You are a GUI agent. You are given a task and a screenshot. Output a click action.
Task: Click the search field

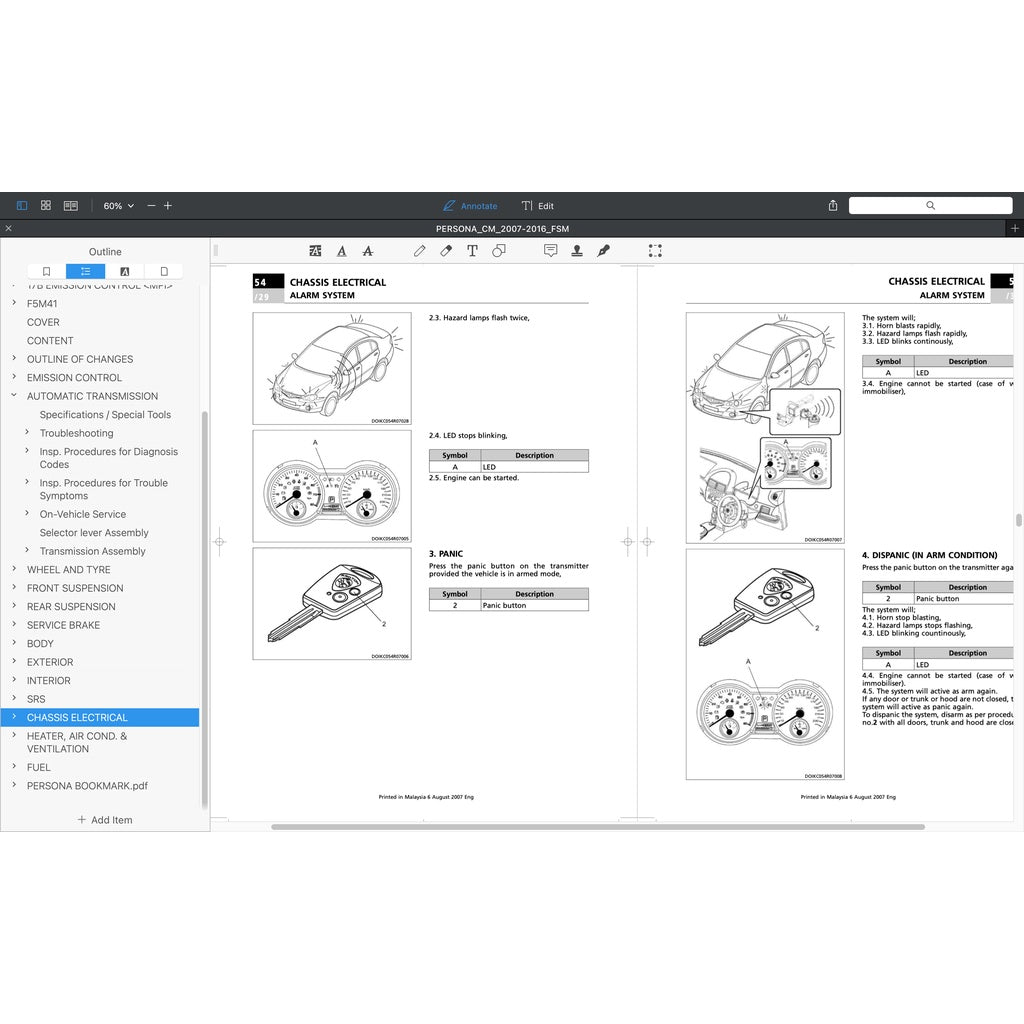pos(930,205)
